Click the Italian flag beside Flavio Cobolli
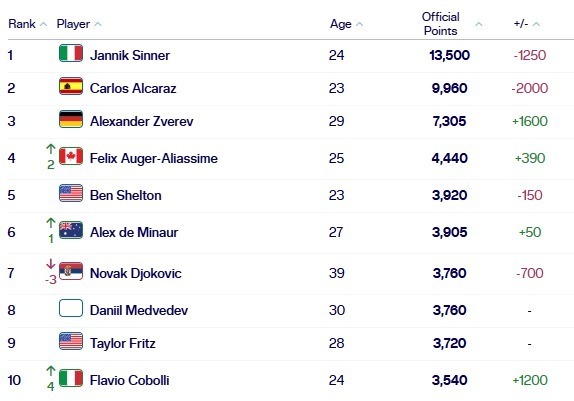The image size is (574, 401). [71, 378]
